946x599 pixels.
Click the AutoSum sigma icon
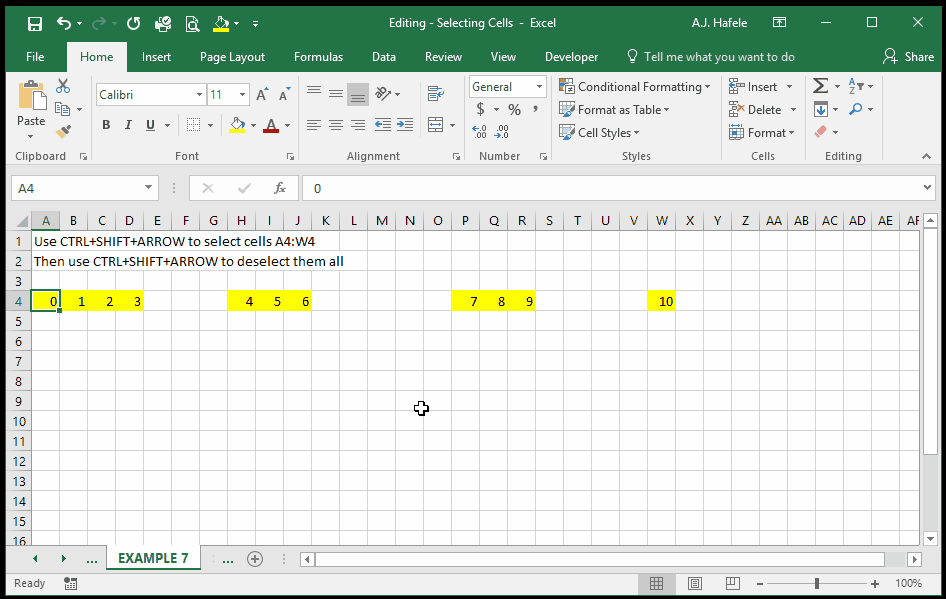tap(820, 86)
